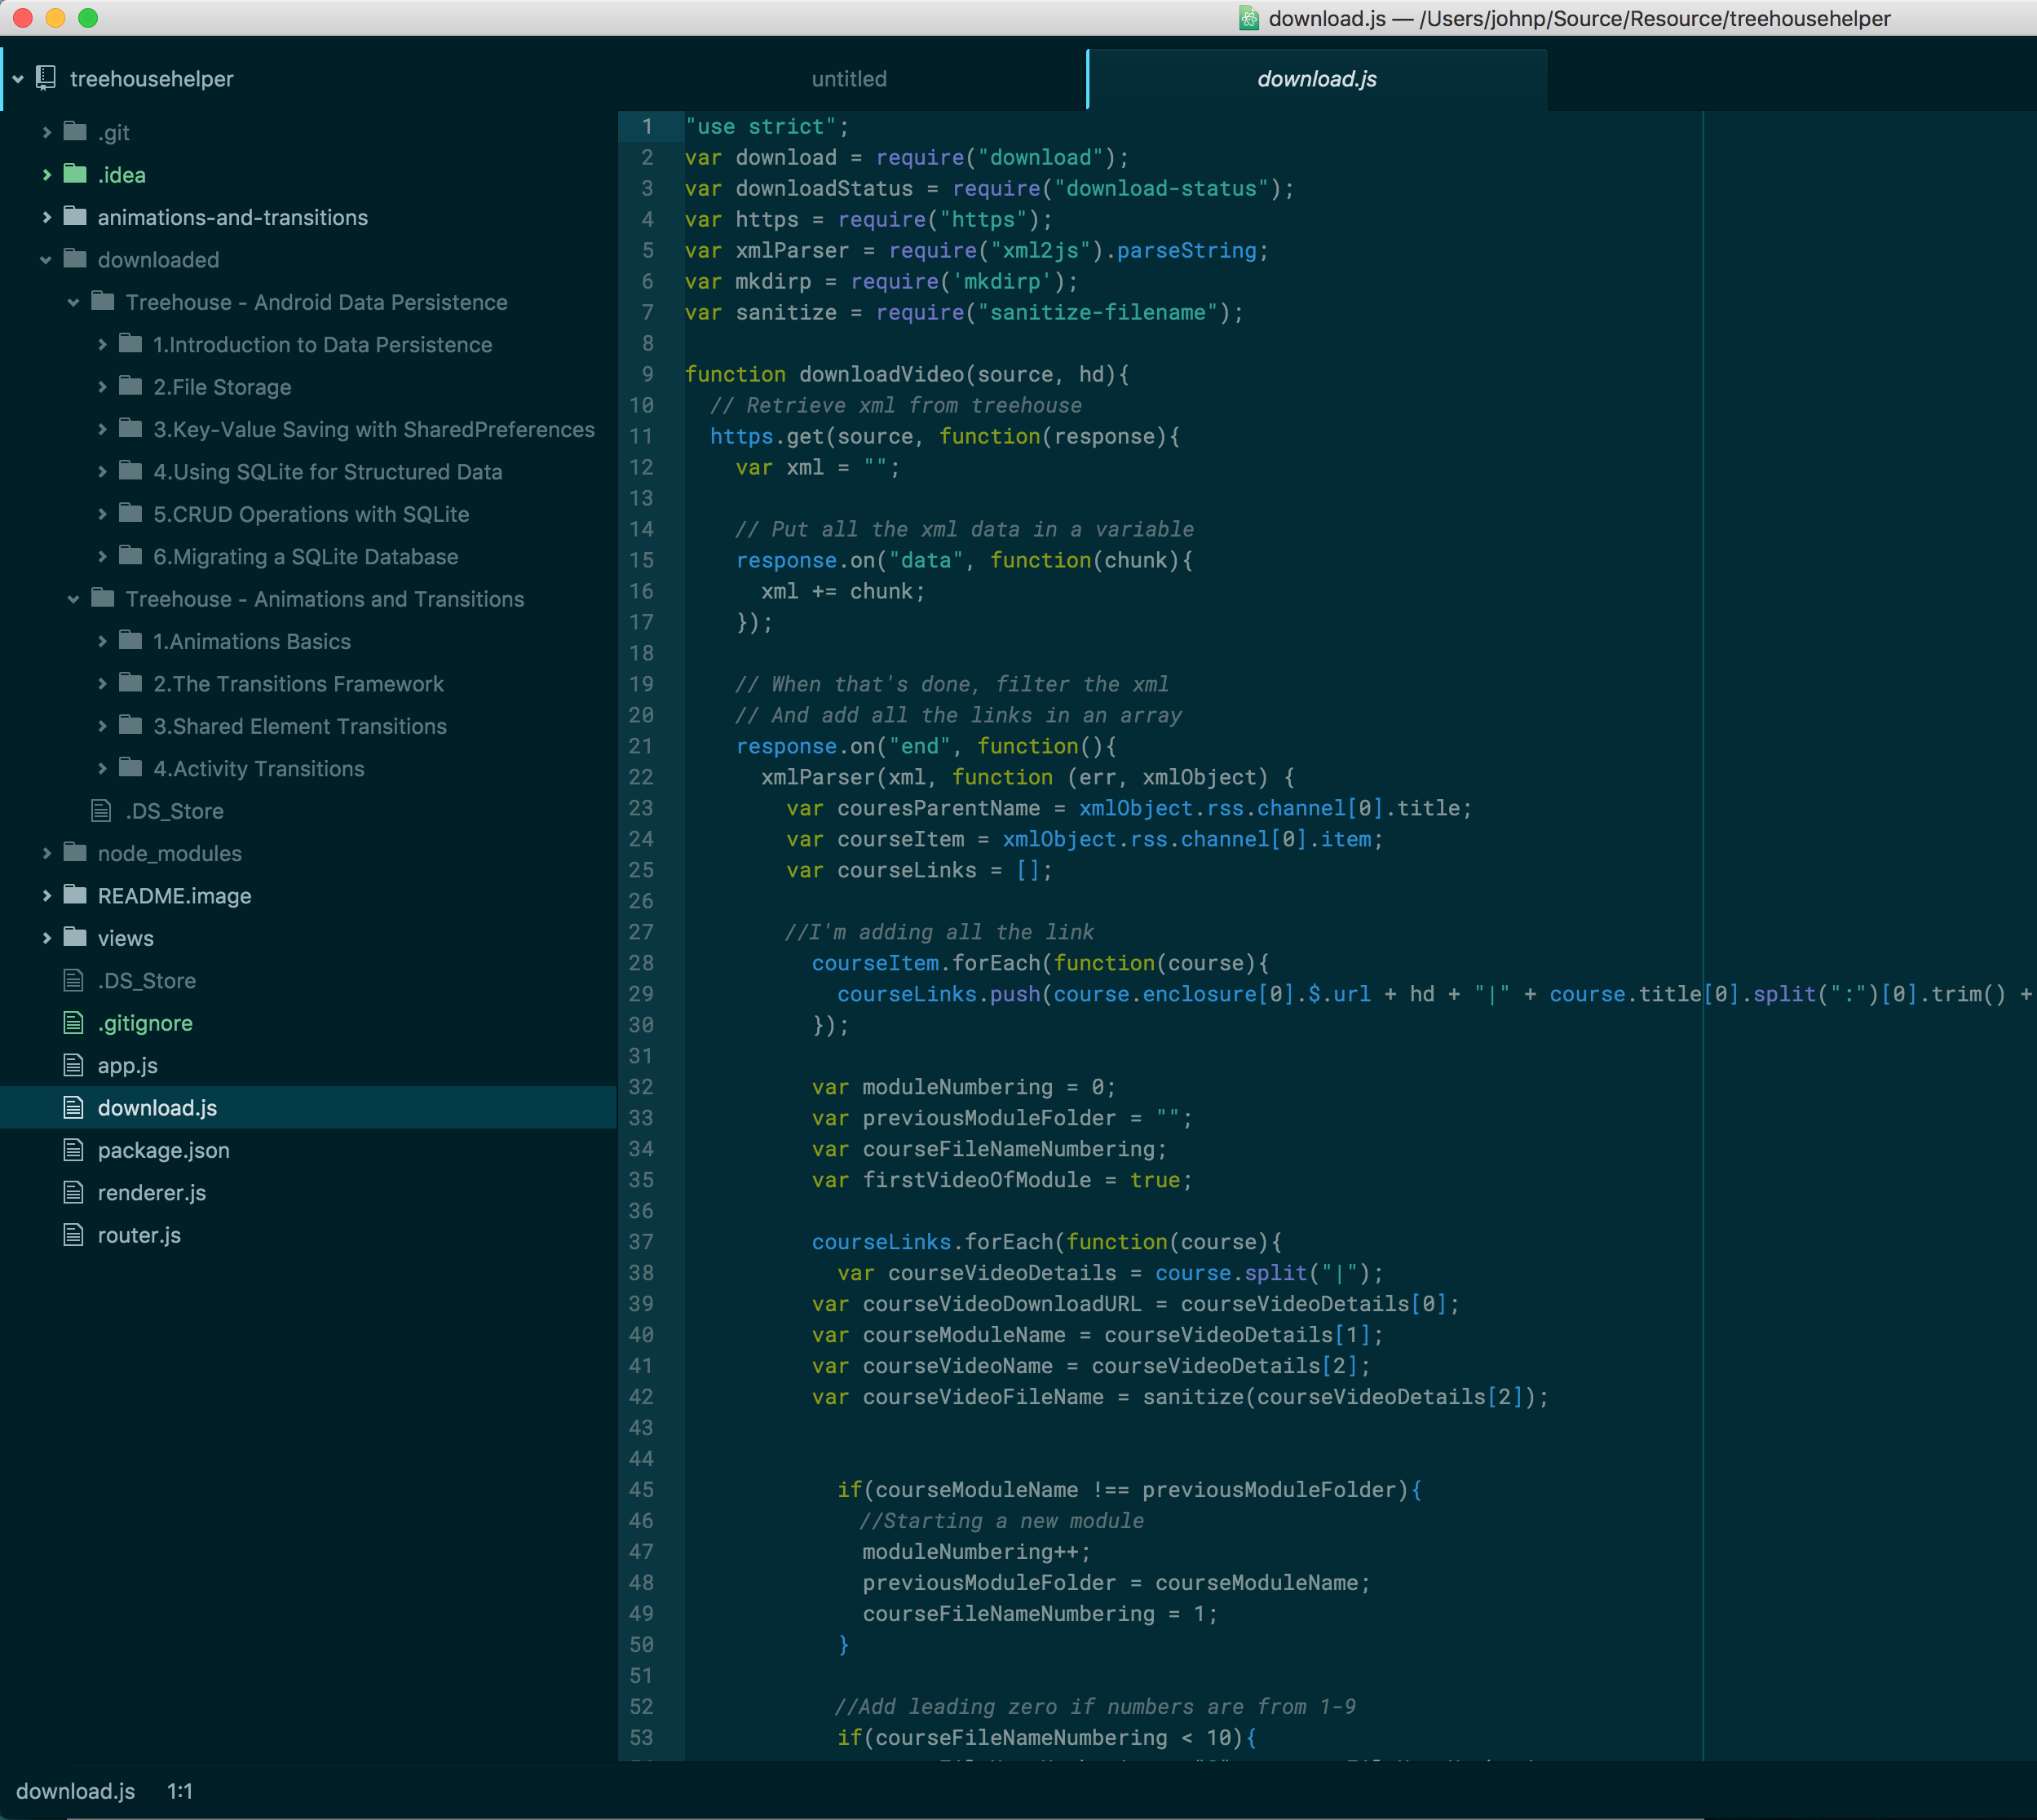Click the title bar download.js file icon
Viewport: 2037px width, 1820px height.
point(1248,18)
